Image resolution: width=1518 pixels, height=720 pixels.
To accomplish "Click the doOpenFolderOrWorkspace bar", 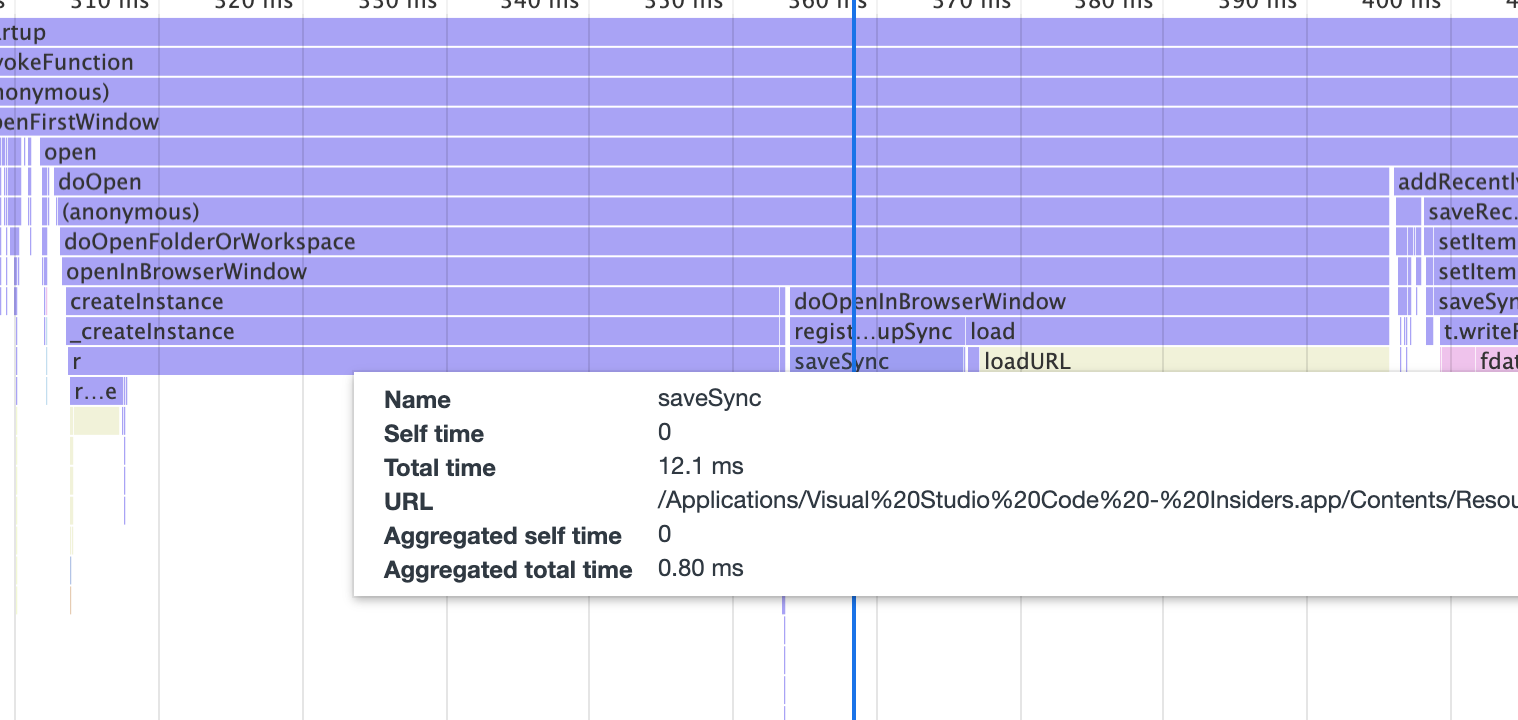I will [724, 242].
